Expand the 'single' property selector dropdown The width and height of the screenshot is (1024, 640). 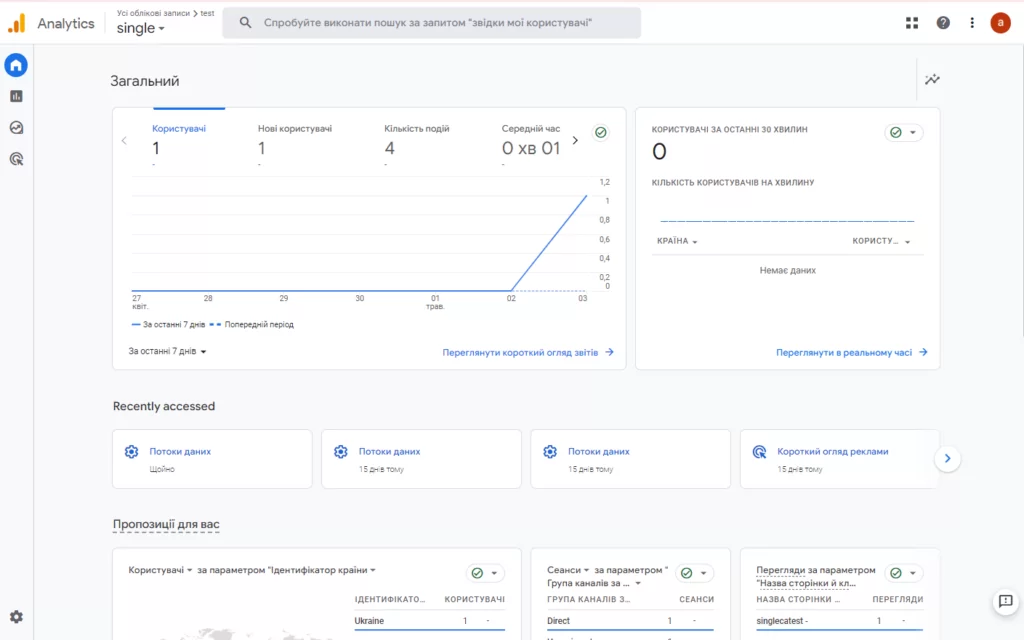[x=141, y=29]
